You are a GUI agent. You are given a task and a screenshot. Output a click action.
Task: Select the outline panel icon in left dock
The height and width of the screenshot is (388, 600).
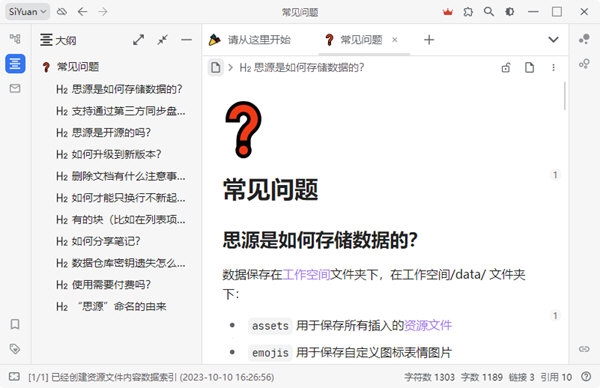[15, 64]
